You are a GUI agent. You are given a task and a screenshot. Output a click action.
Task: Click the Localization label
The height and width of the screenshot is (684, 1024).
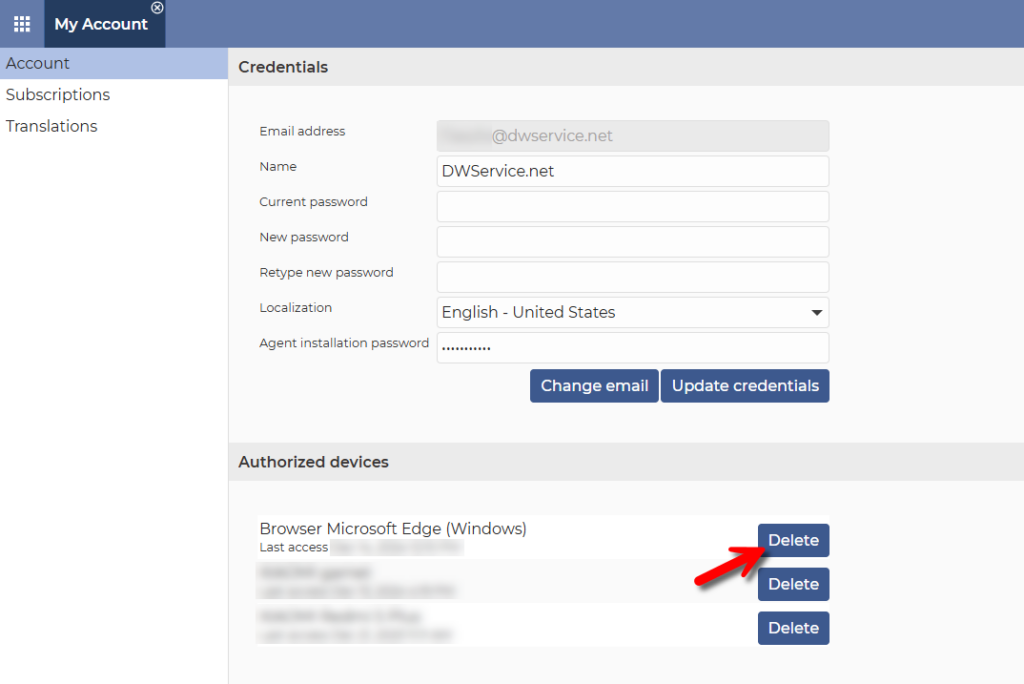296,308
